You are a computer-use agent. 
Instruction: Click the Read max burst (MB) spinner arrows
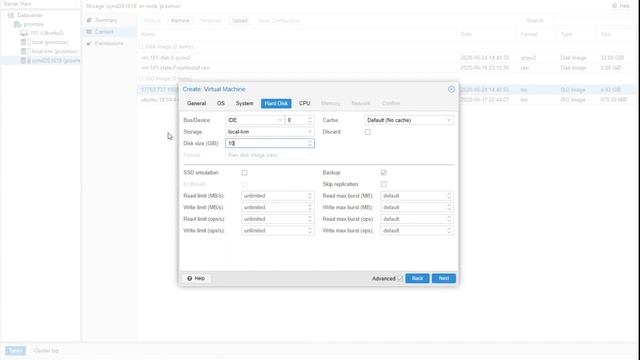449,196
